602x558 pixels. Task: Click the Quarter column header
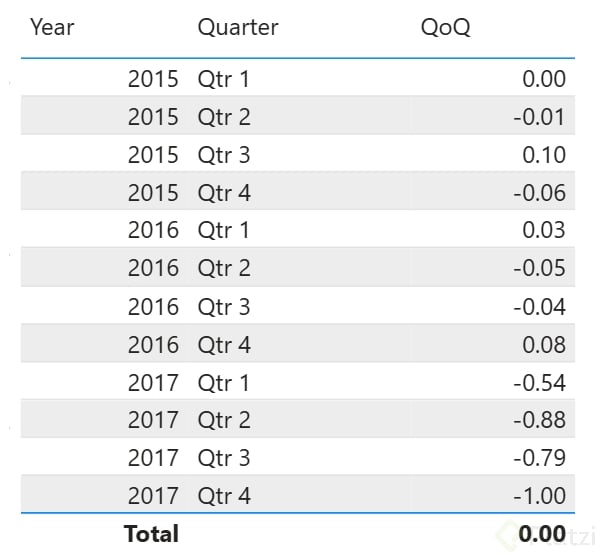tap(238, 27)
